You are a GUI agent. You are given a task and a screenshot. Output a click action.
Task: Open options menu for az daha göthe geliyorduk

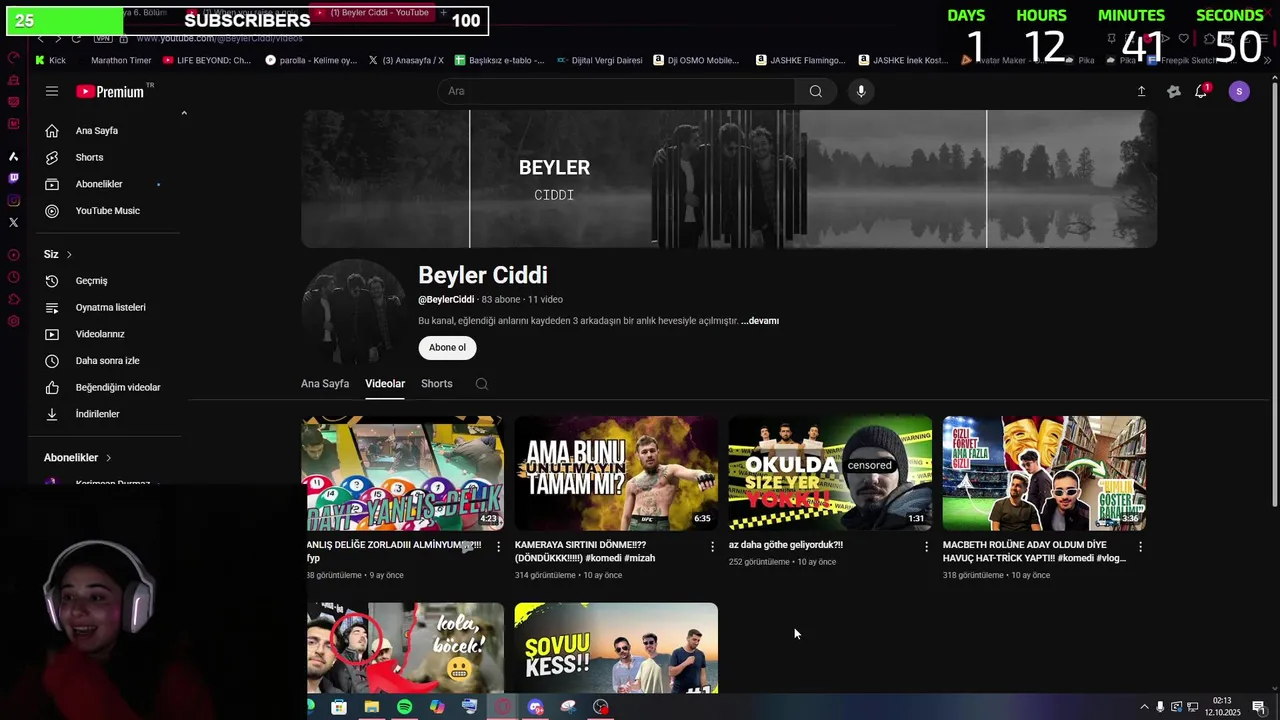(x=926, y=547)
